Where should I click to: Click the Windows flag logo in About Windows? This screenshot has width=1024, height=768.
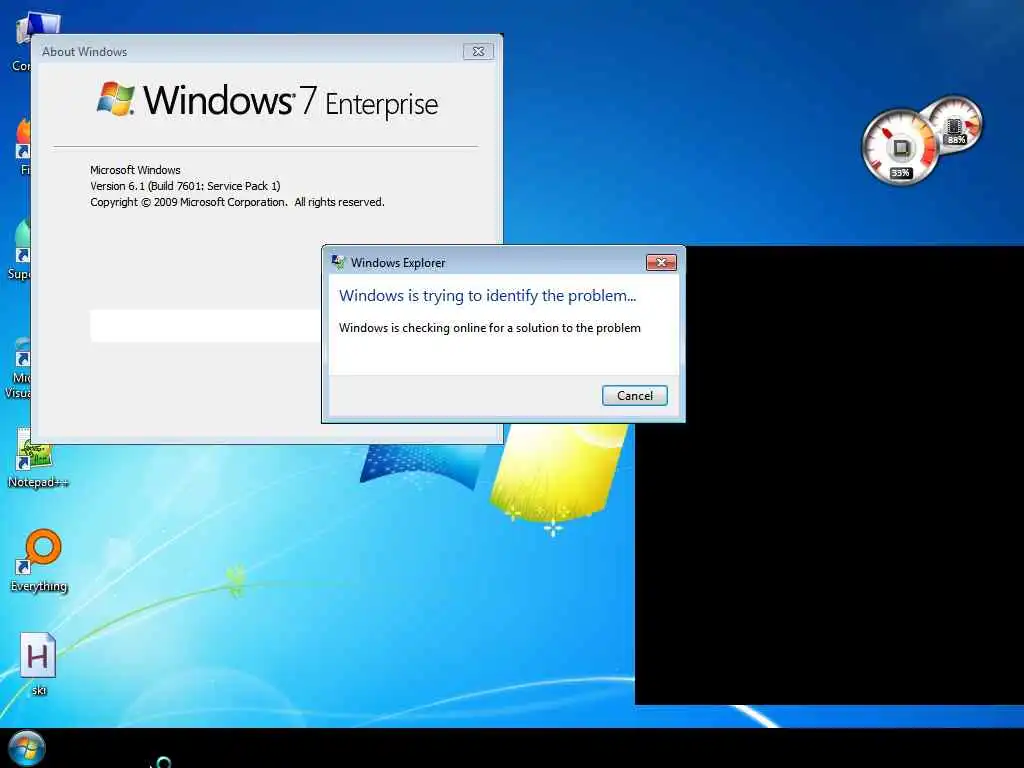tap(116, 99)
